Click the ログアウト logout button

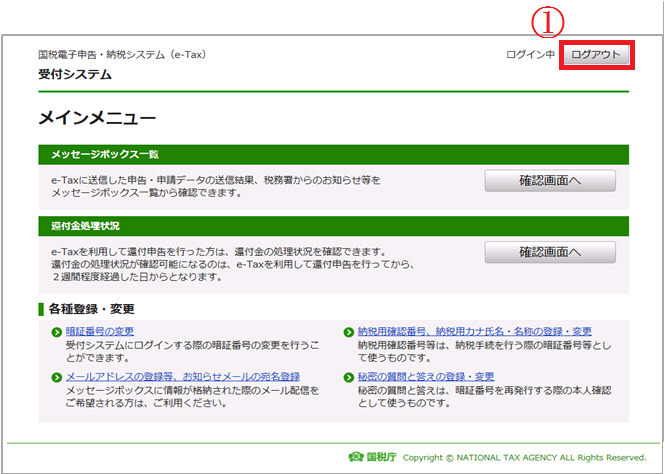(596, 55)
